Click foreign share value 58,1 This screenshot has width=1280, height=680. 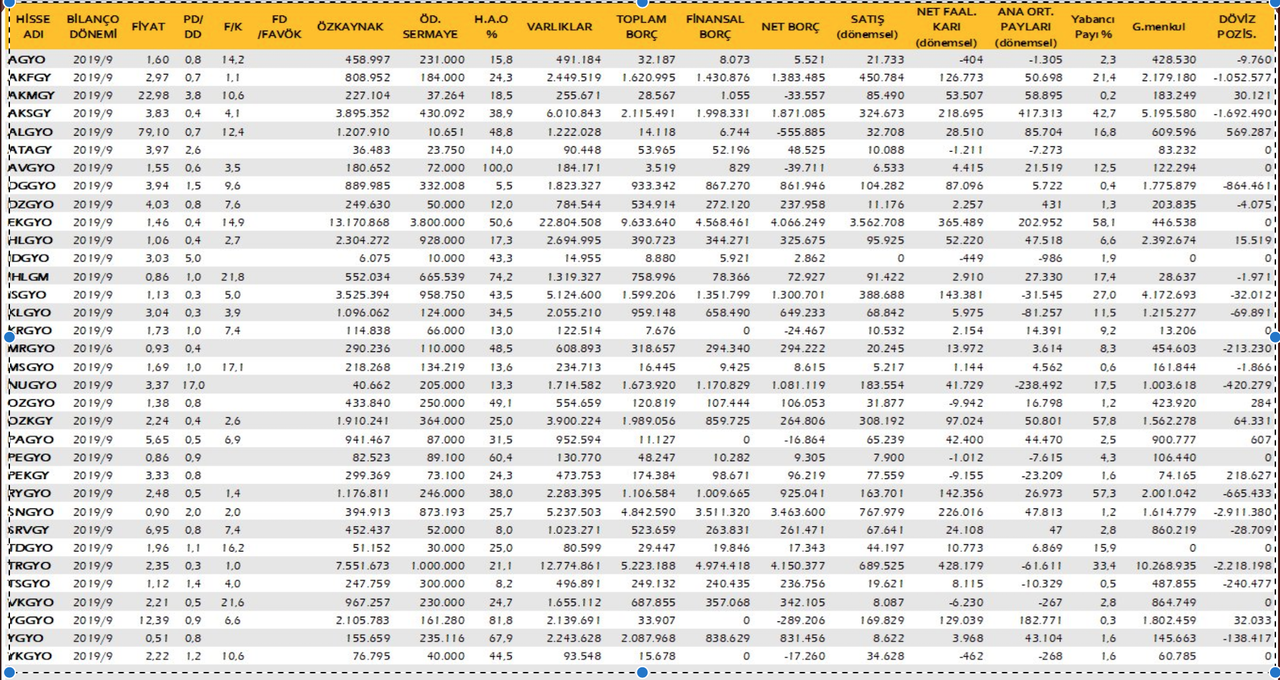(x=1104, y=222)
